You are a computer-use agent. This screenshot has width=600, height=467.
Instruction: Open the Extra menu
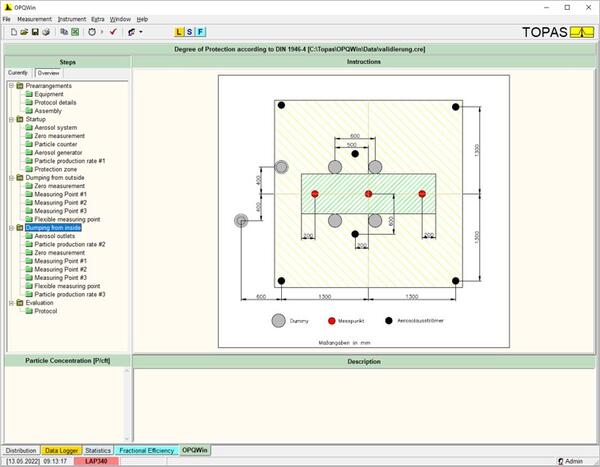(98, 19)
